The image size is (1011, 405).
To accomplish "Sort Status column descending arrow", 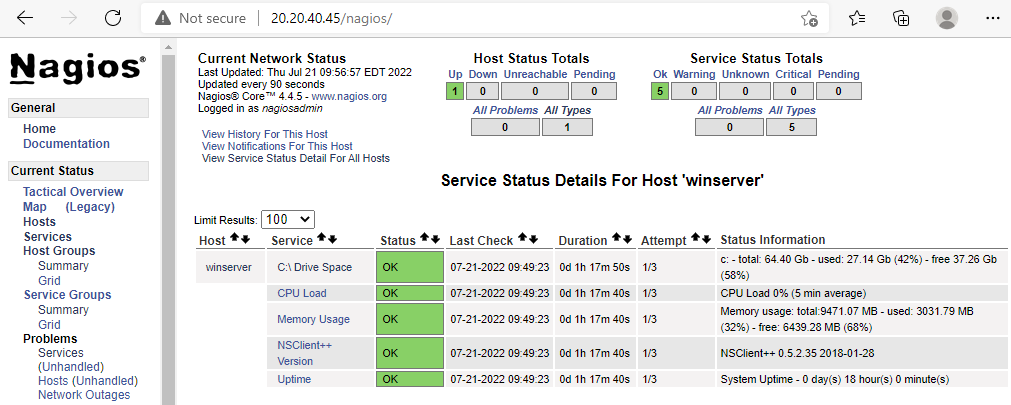I will click(x=435, y=239).
